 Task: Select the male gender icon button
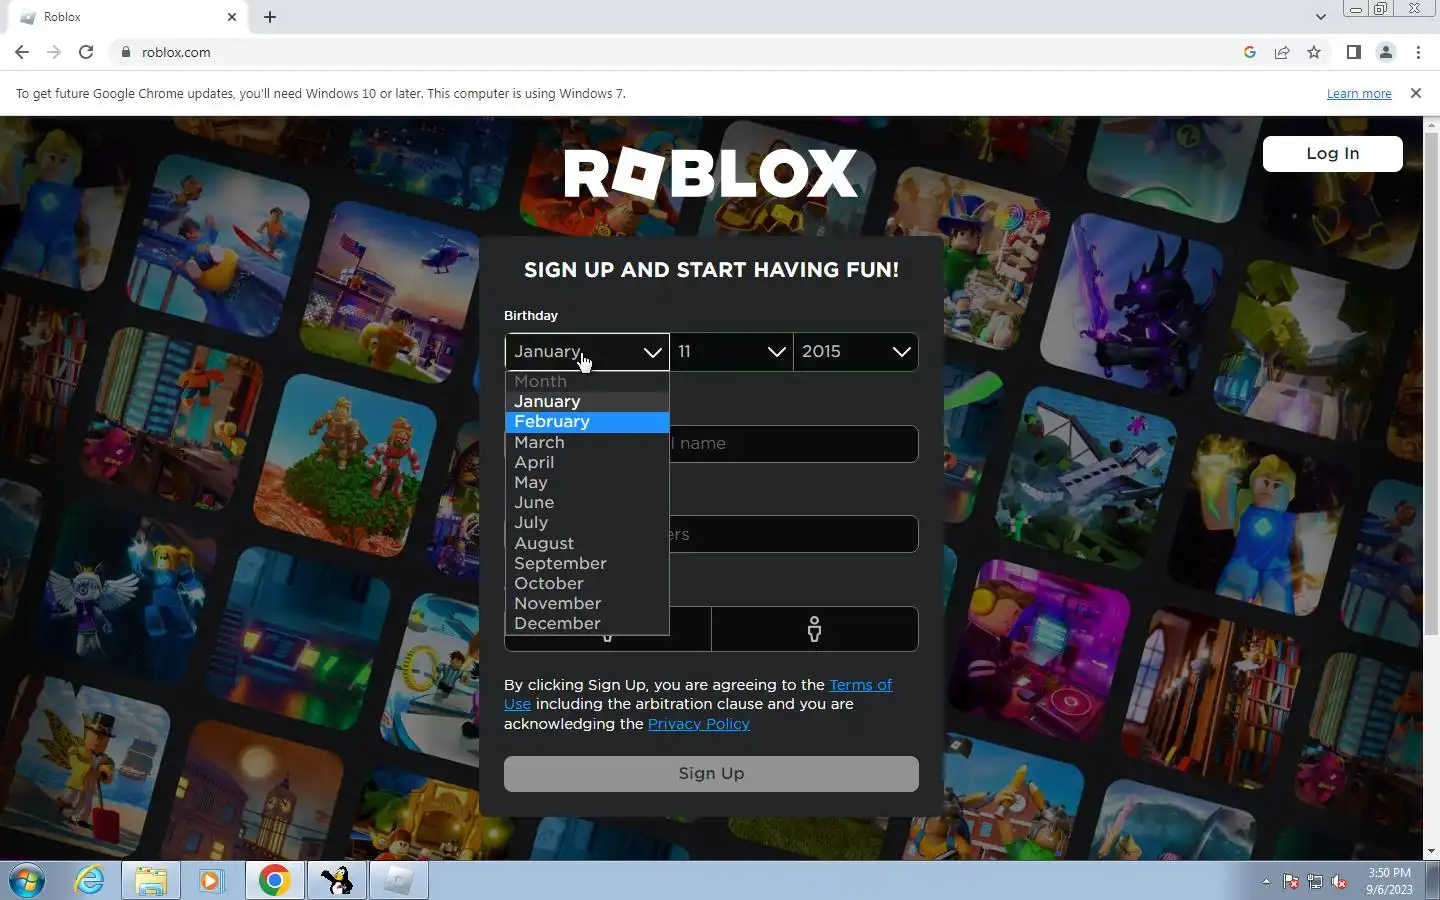(x=815, y=629)
